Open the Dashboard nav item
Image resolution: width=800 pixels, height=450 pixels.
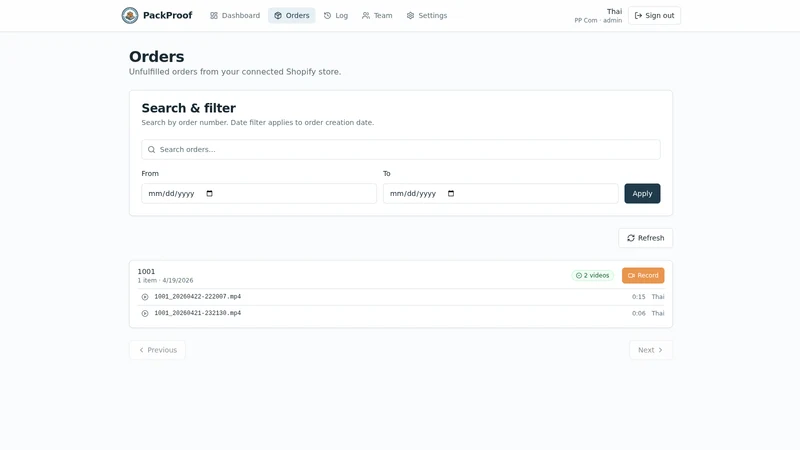tap(235, 15)
